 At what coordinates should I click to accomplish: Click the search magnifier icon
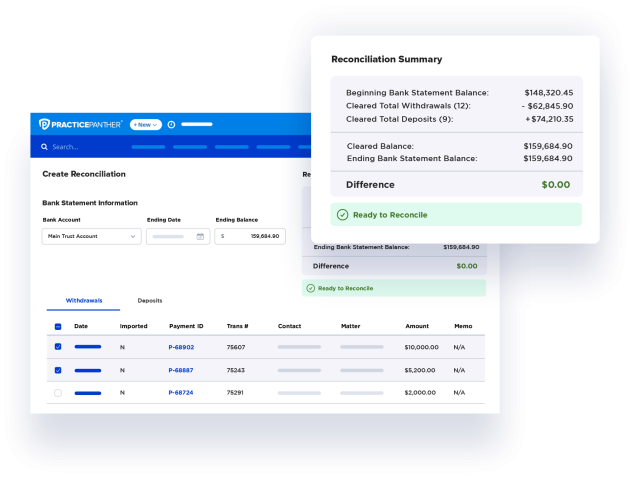tap(44, 147)
